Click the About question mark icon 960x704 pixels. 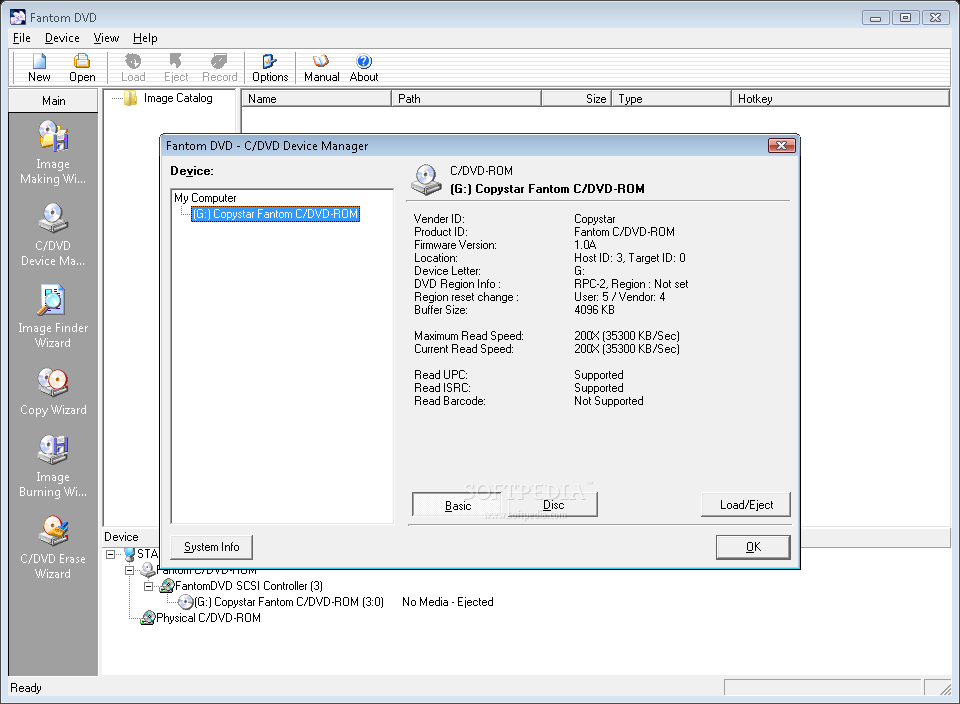[364, 61]
